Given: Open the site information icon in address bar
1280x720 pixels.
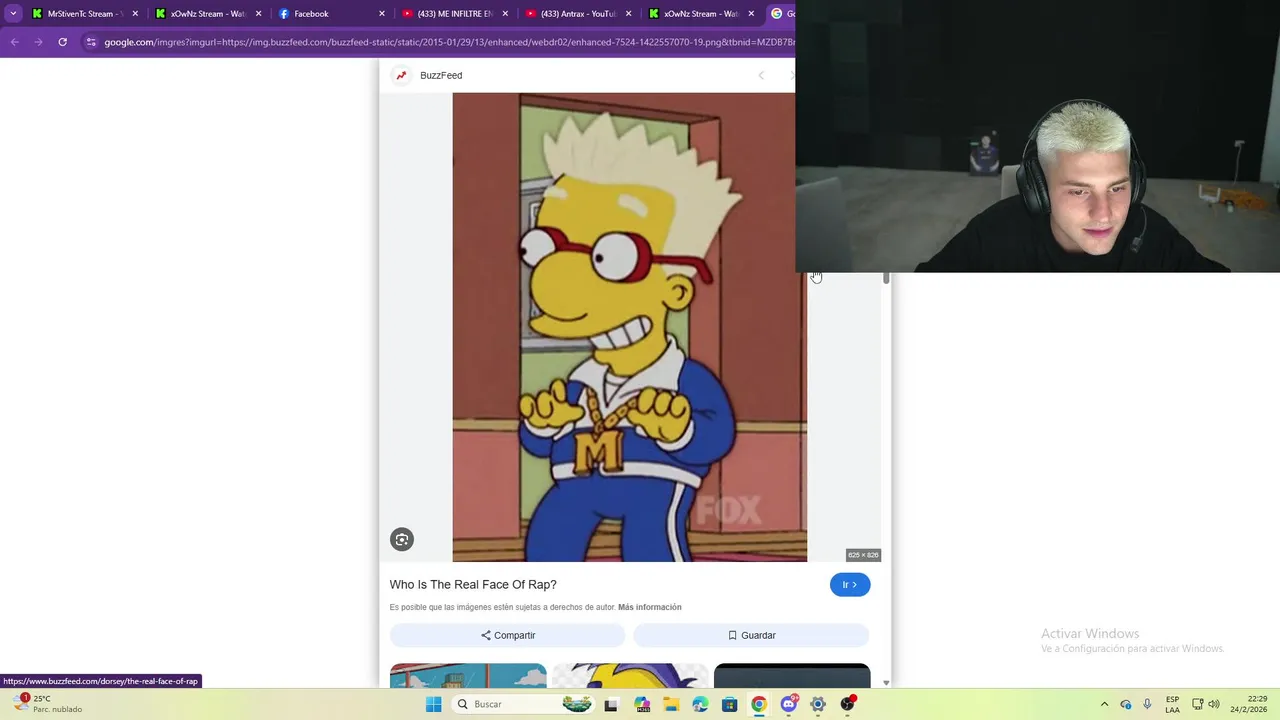Looking at the screenshot, I should [91, 42].
